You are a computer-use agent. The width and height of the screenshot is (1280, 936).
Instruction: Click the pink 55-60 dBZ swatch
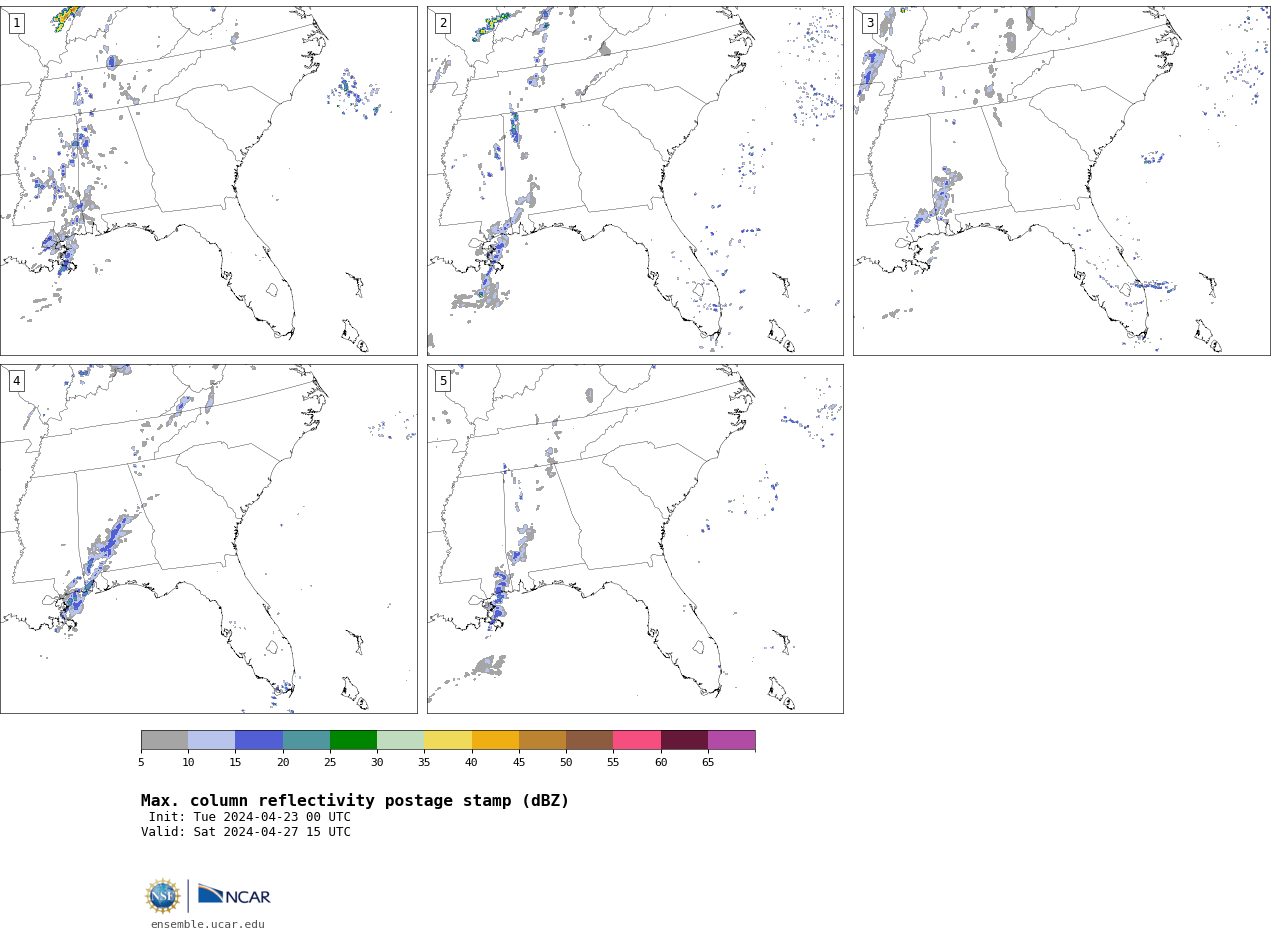pos(637,740)
